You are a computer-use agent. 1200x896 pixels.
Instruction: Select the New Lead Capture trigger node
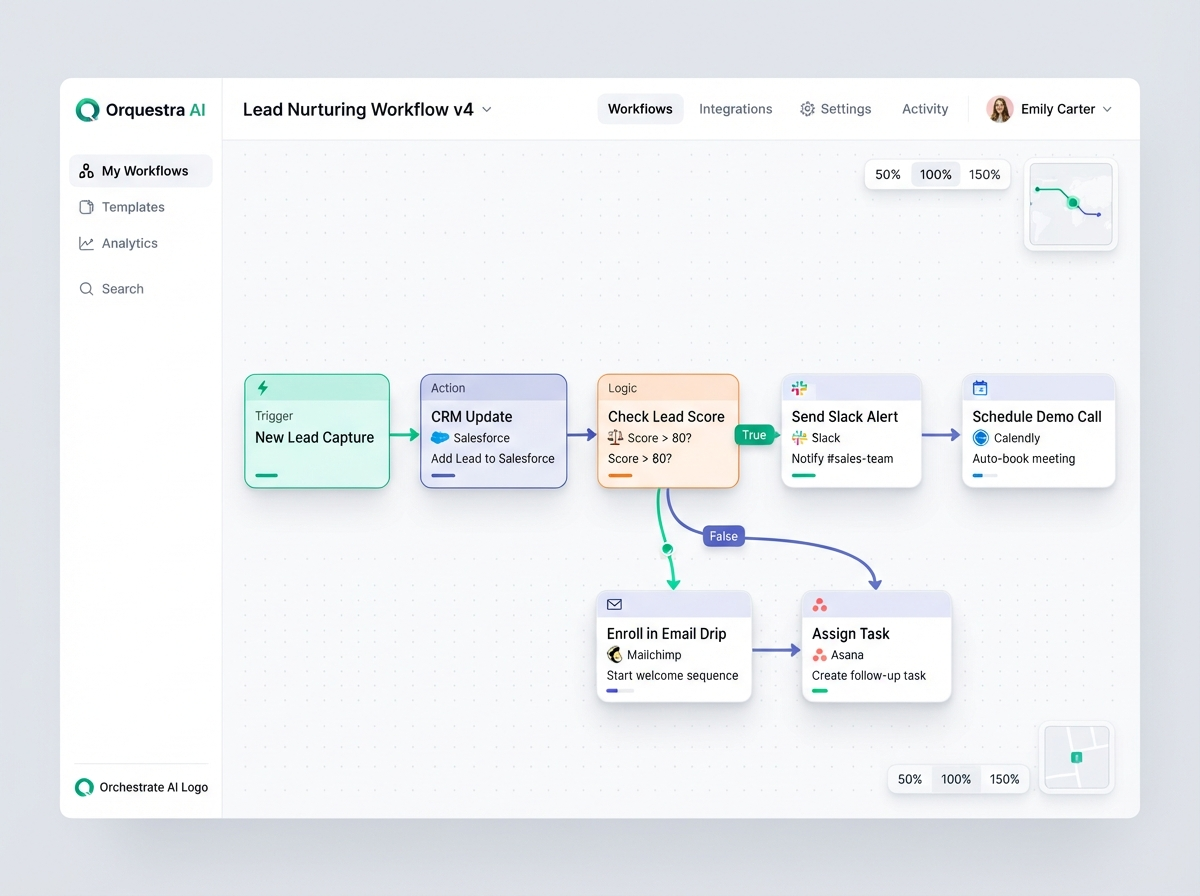tap(317, 431)
